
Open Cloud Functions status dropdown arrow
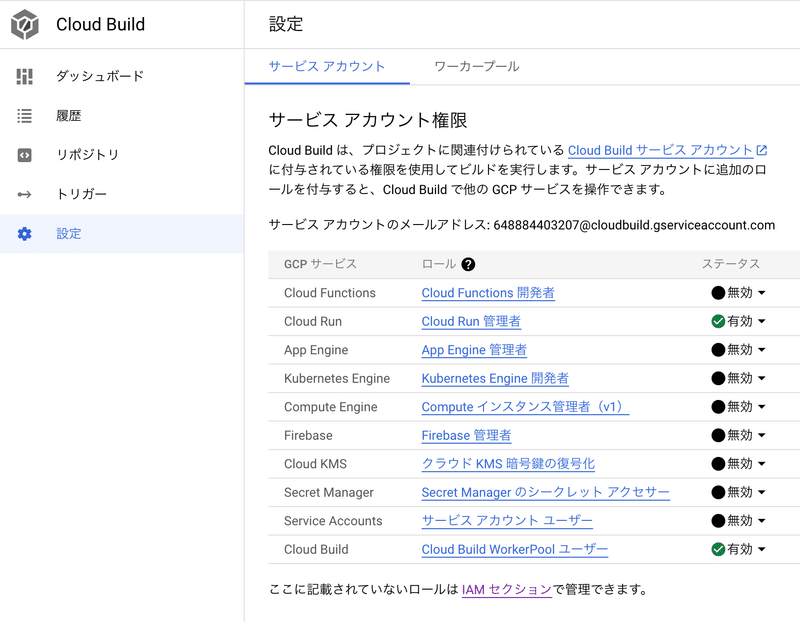point(762,293)
